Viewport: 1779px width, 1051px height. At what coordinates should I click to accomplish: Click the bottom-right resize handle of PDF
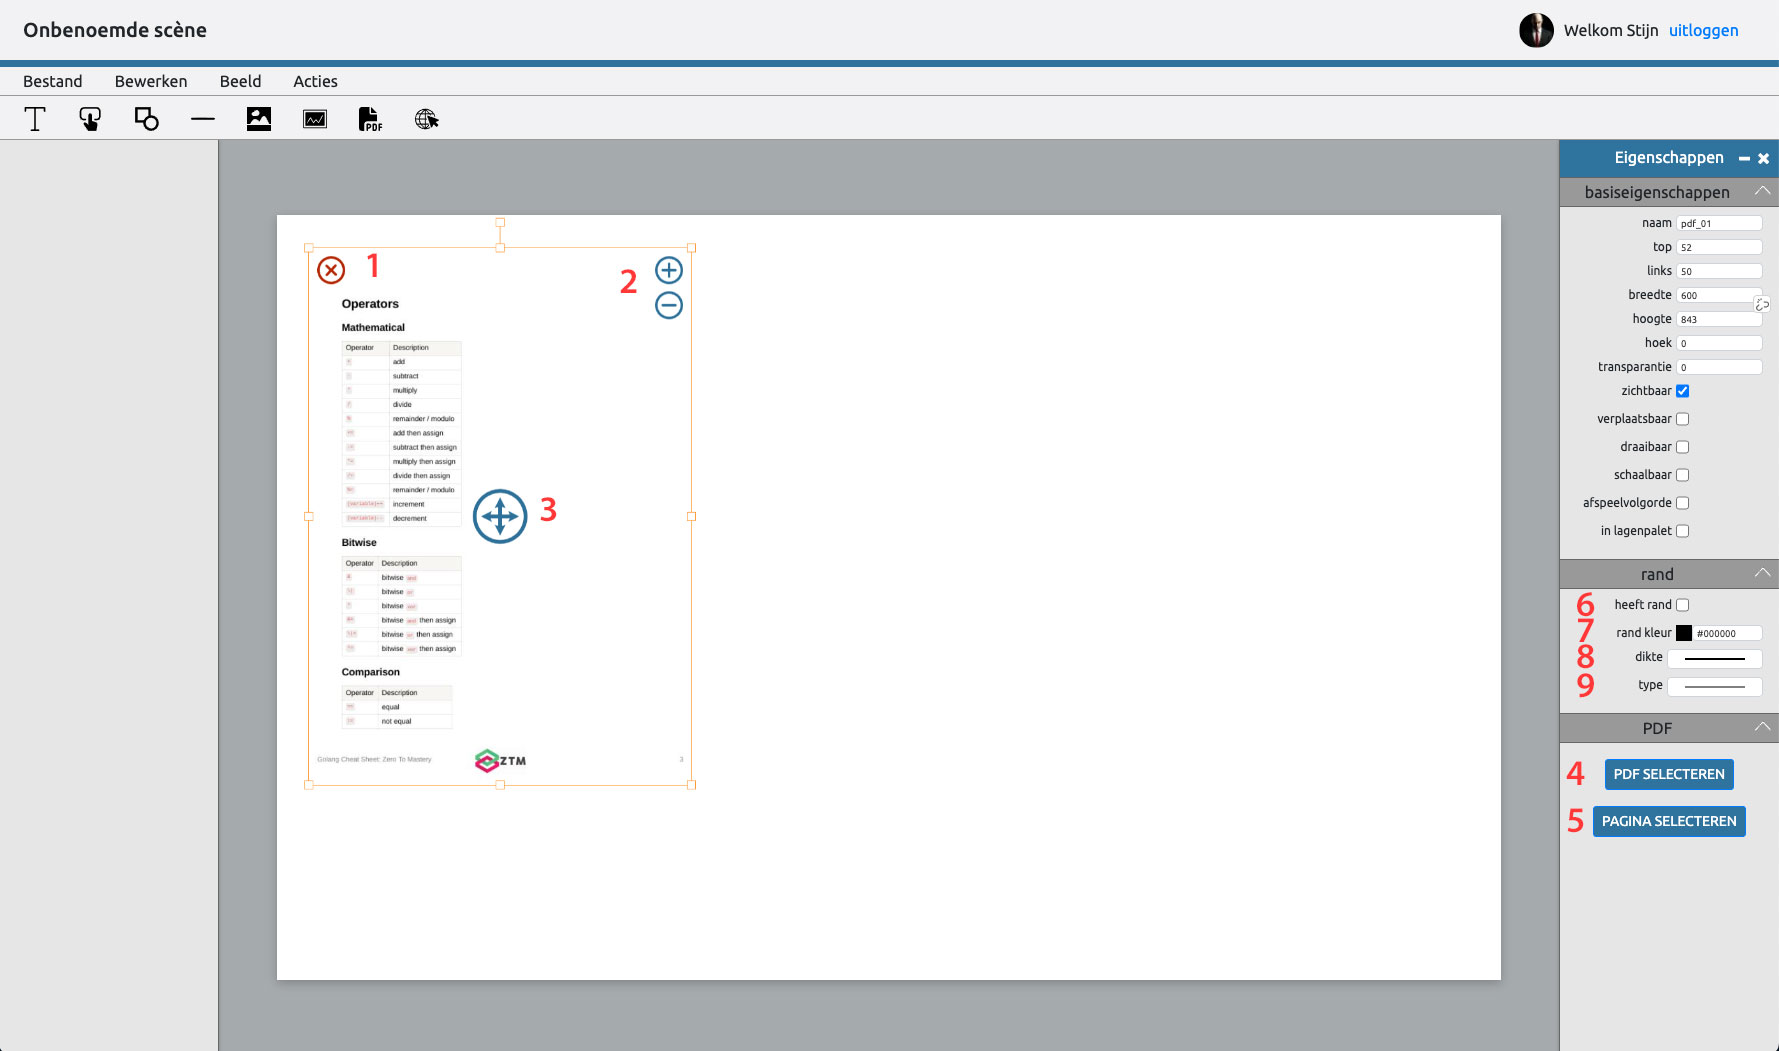691,785
